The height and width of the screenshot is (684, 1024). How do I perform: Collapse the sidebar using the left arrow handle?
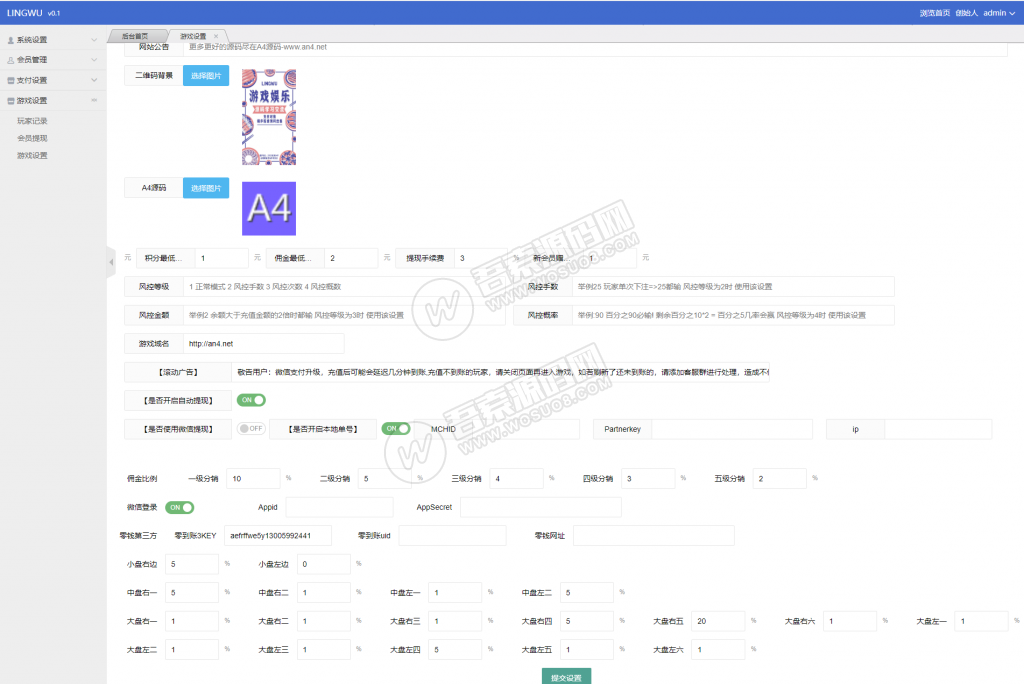(111, 262)
